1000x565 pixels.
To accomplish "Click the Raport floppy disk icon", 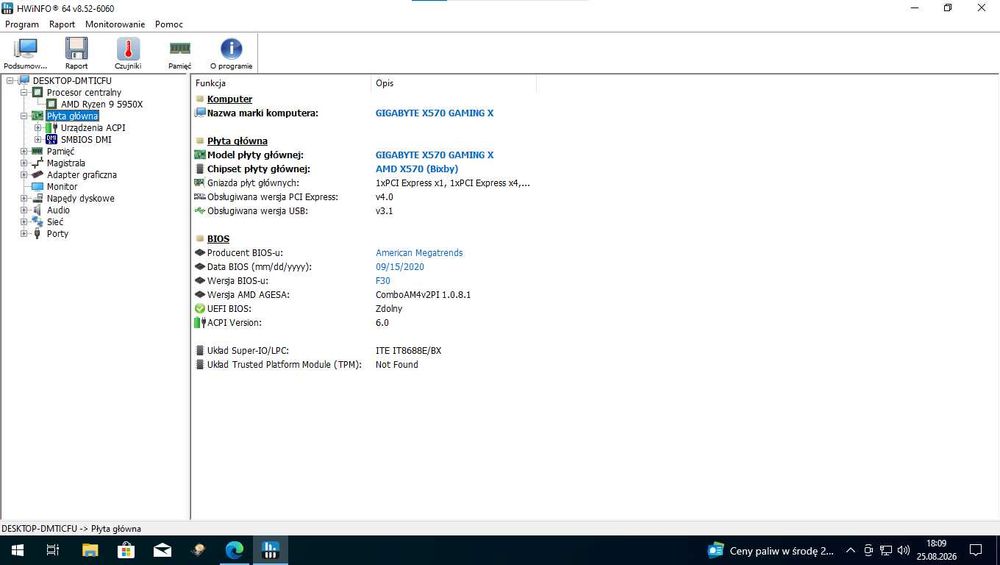I will click(76, 49).
